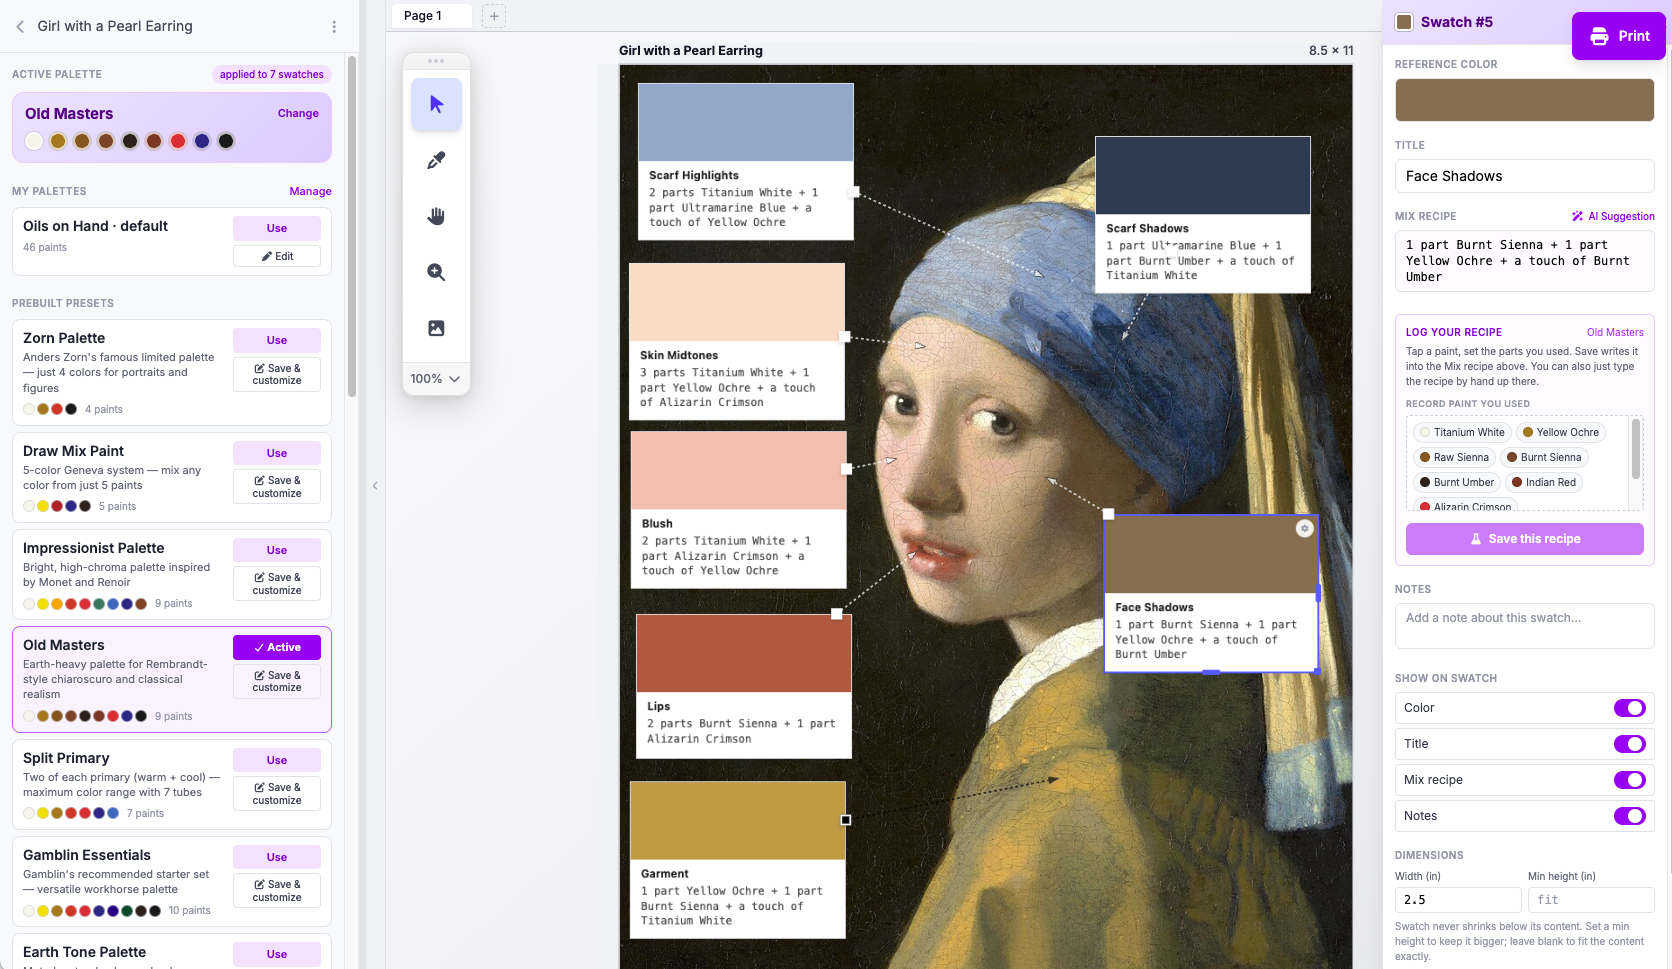Toggle Title visibility on swatch

[1629, 744]
